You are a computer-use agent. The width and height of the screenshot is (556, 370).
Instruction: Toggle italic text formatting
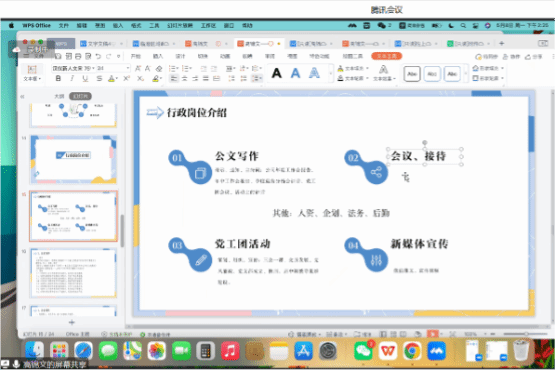coord(72,78)
